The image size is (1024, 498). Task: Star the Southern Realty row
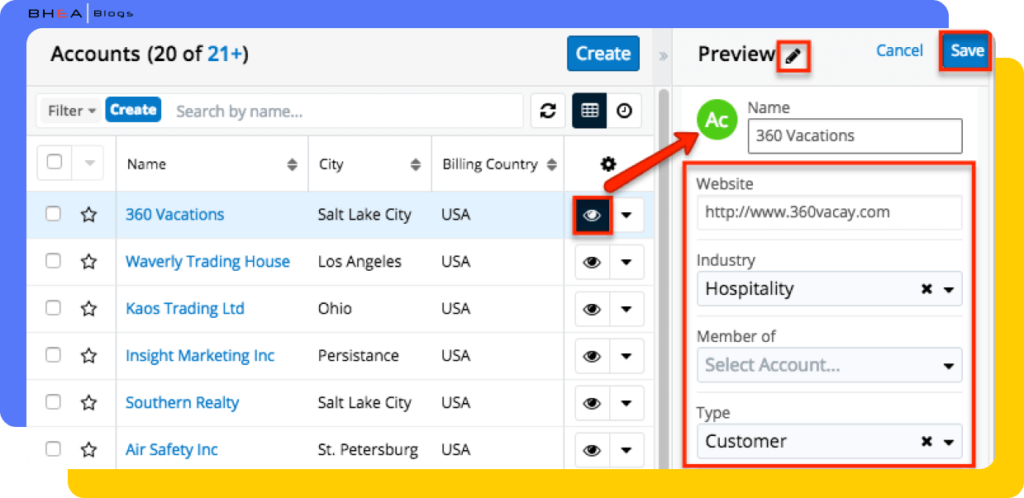pos(89,403)
